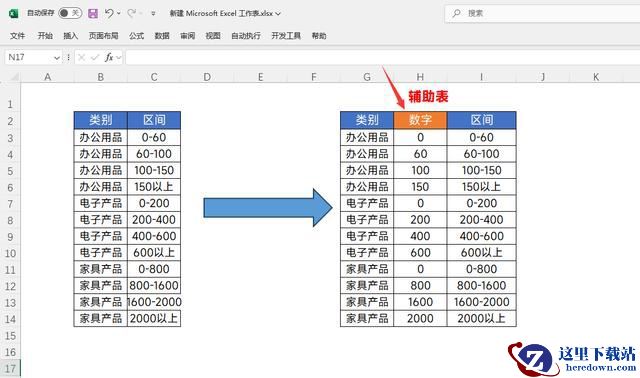Switch to the 公式 ribbon tab
The width and height of the screenshot is (640, 378).
(x=136, y=36)
